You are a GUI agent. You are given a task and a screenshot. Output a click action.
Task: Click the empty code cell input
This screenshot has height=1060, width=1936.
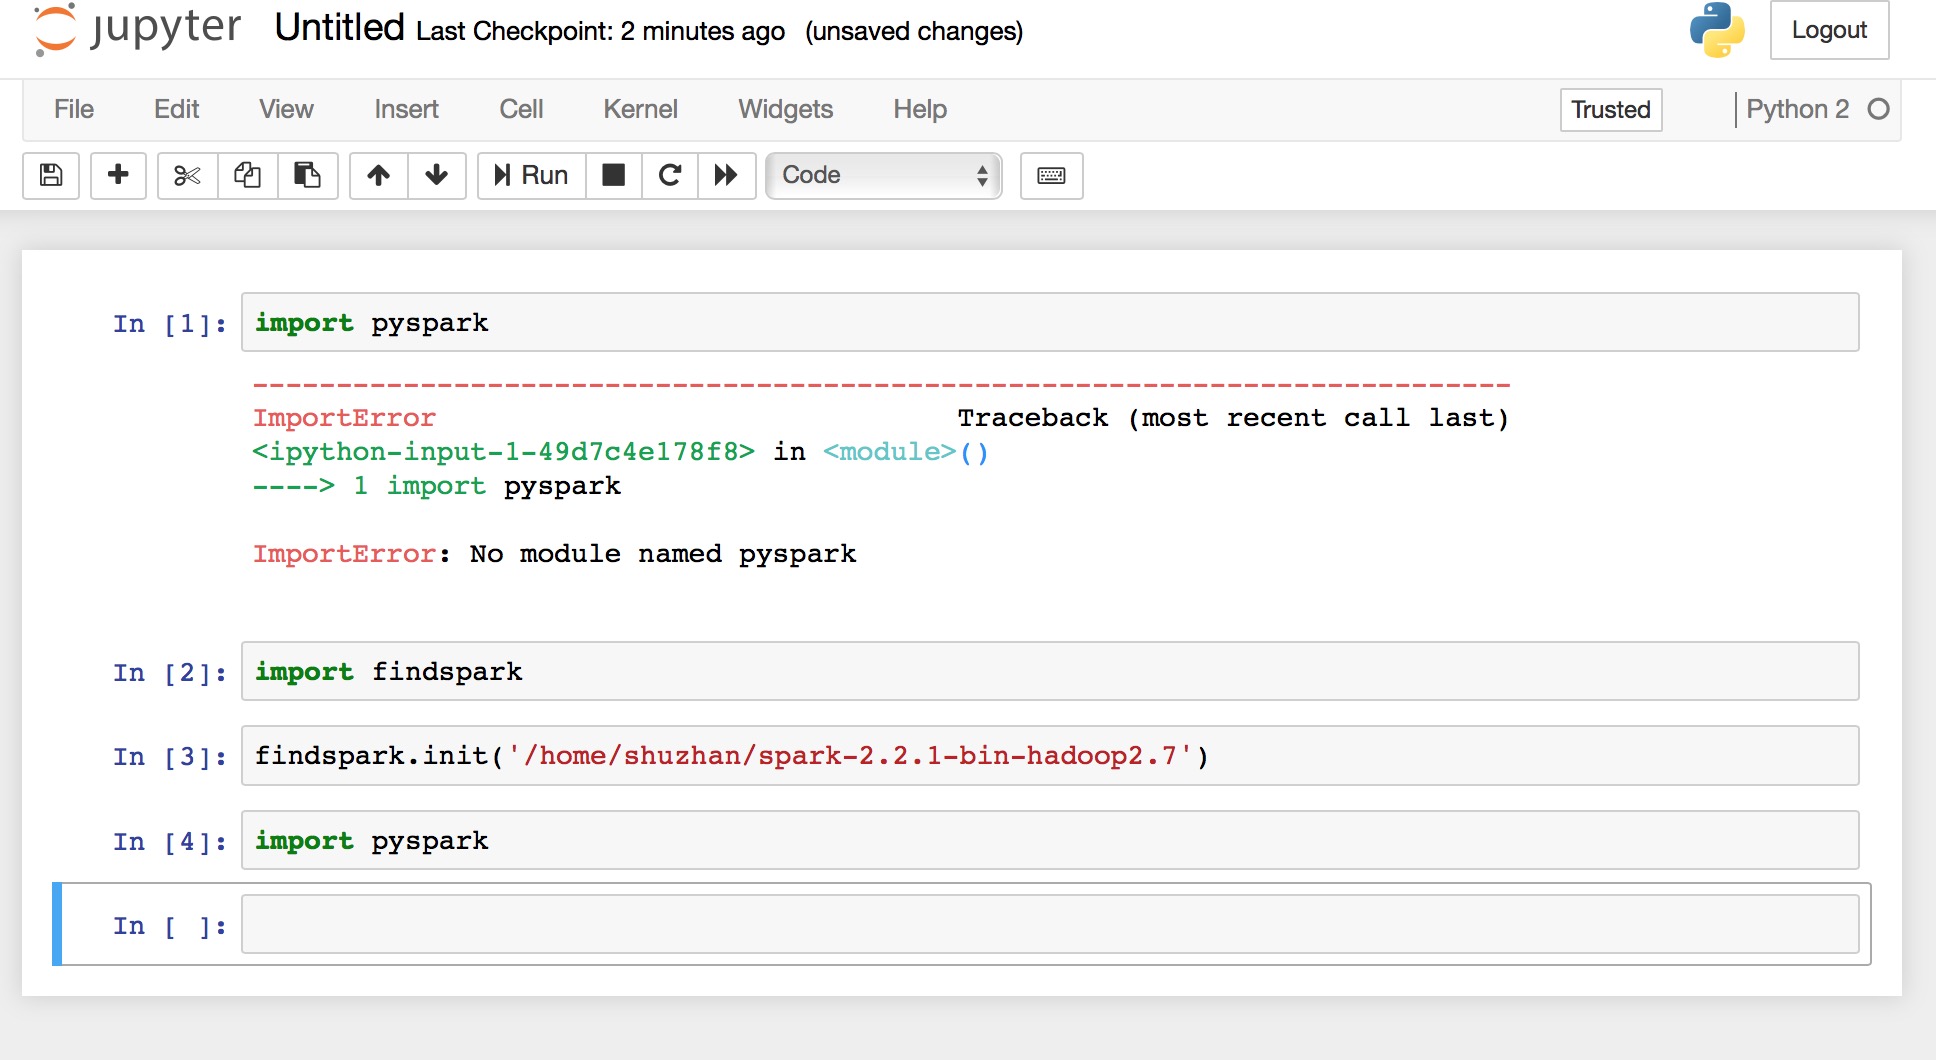coord(1050,925)
